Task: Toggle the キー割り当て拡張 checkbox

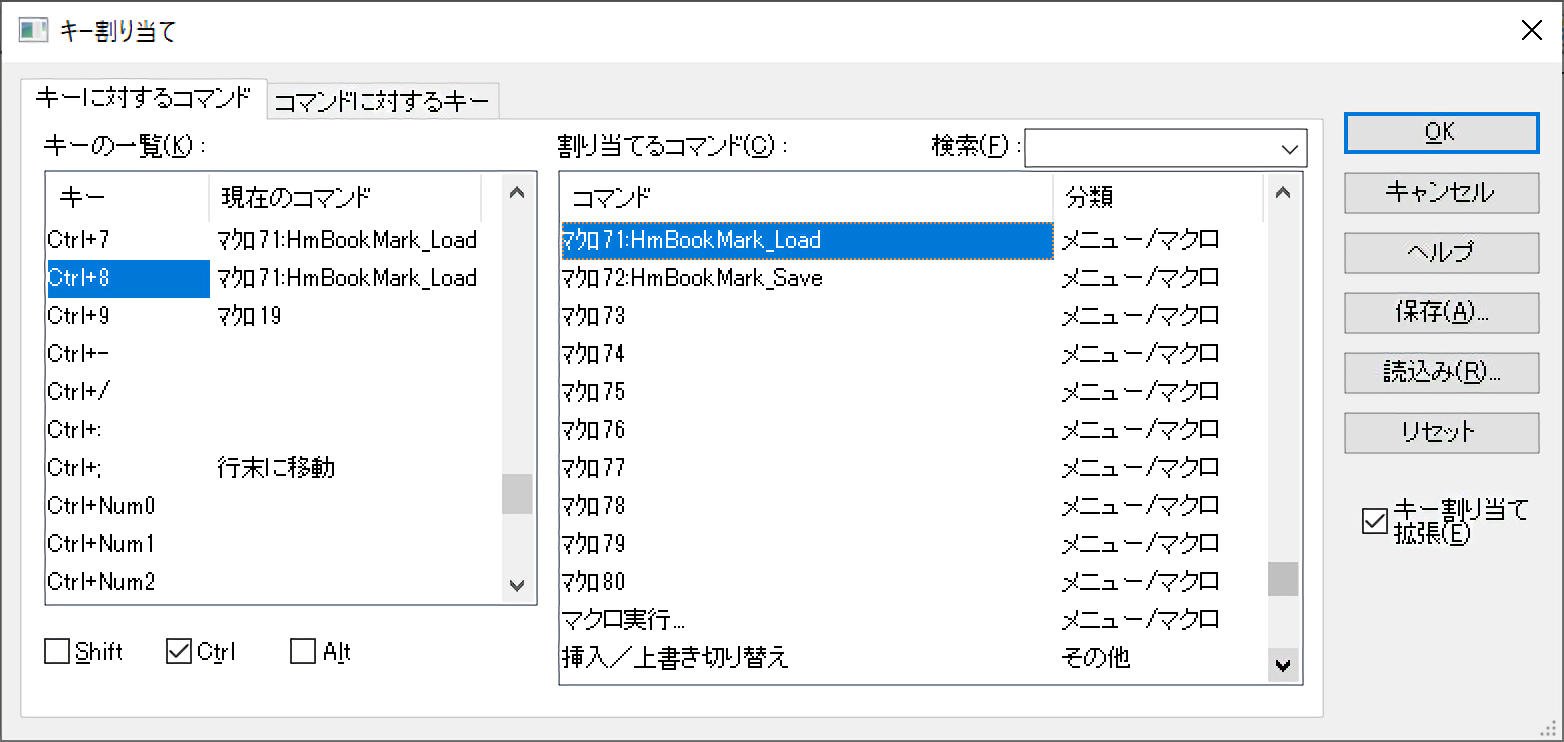Action: pyautogui.click(x=1375, y=521)
